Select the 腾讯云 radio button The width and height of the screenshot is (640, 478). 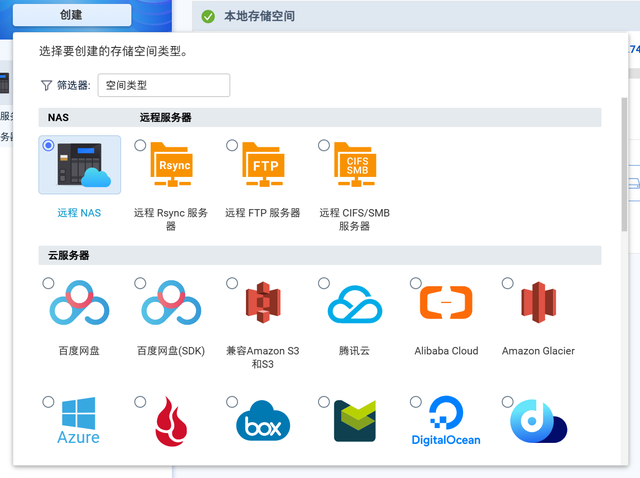coord(324,283)
